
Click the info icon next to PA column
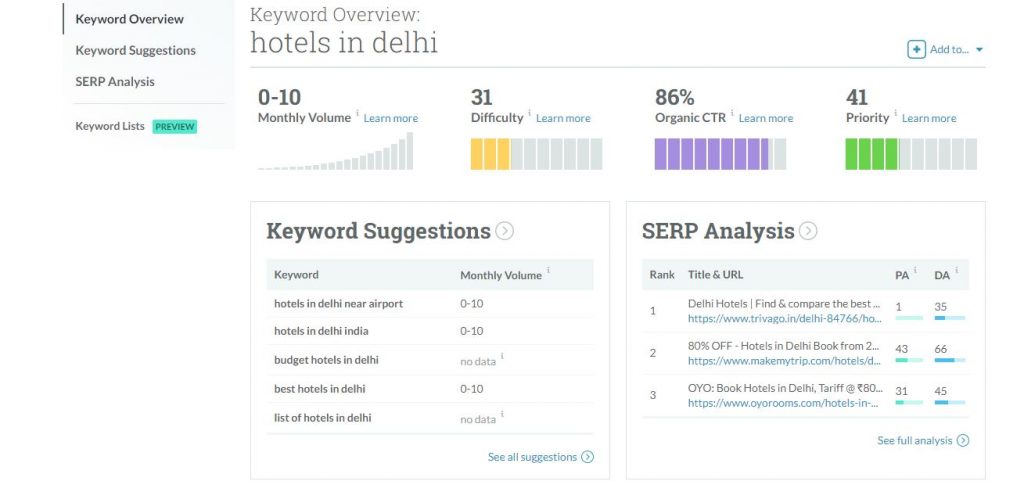[915, 270]
